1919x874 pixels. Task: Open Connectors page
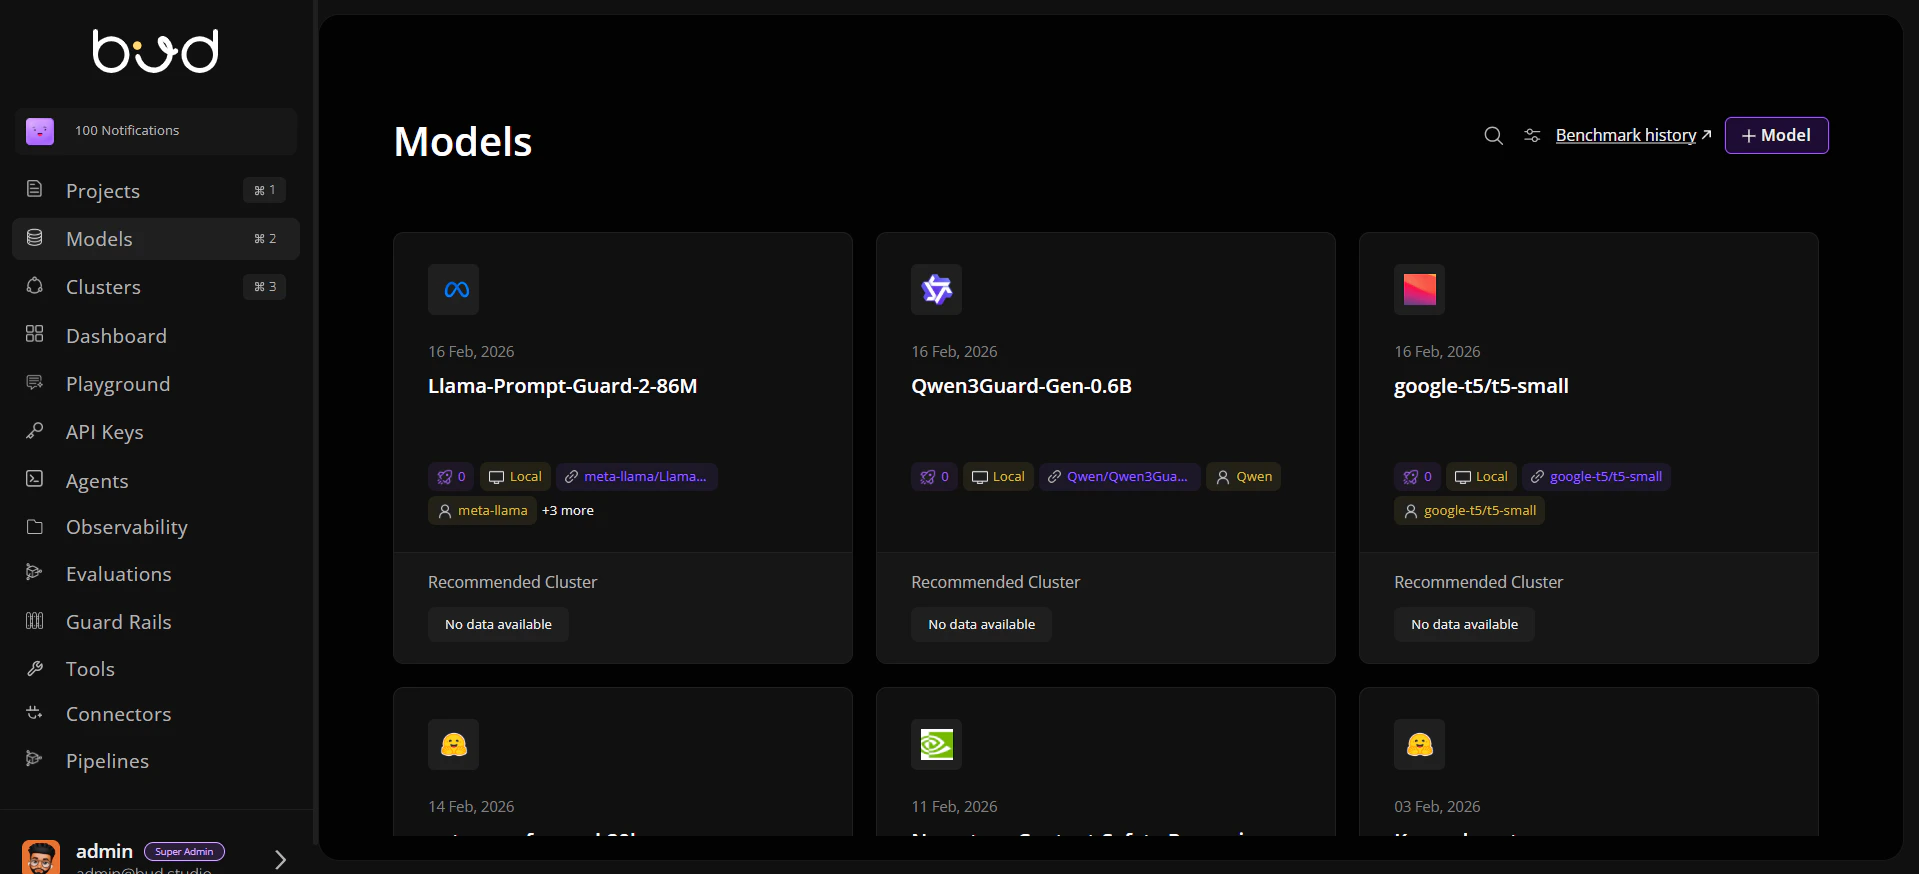(156, 714)
